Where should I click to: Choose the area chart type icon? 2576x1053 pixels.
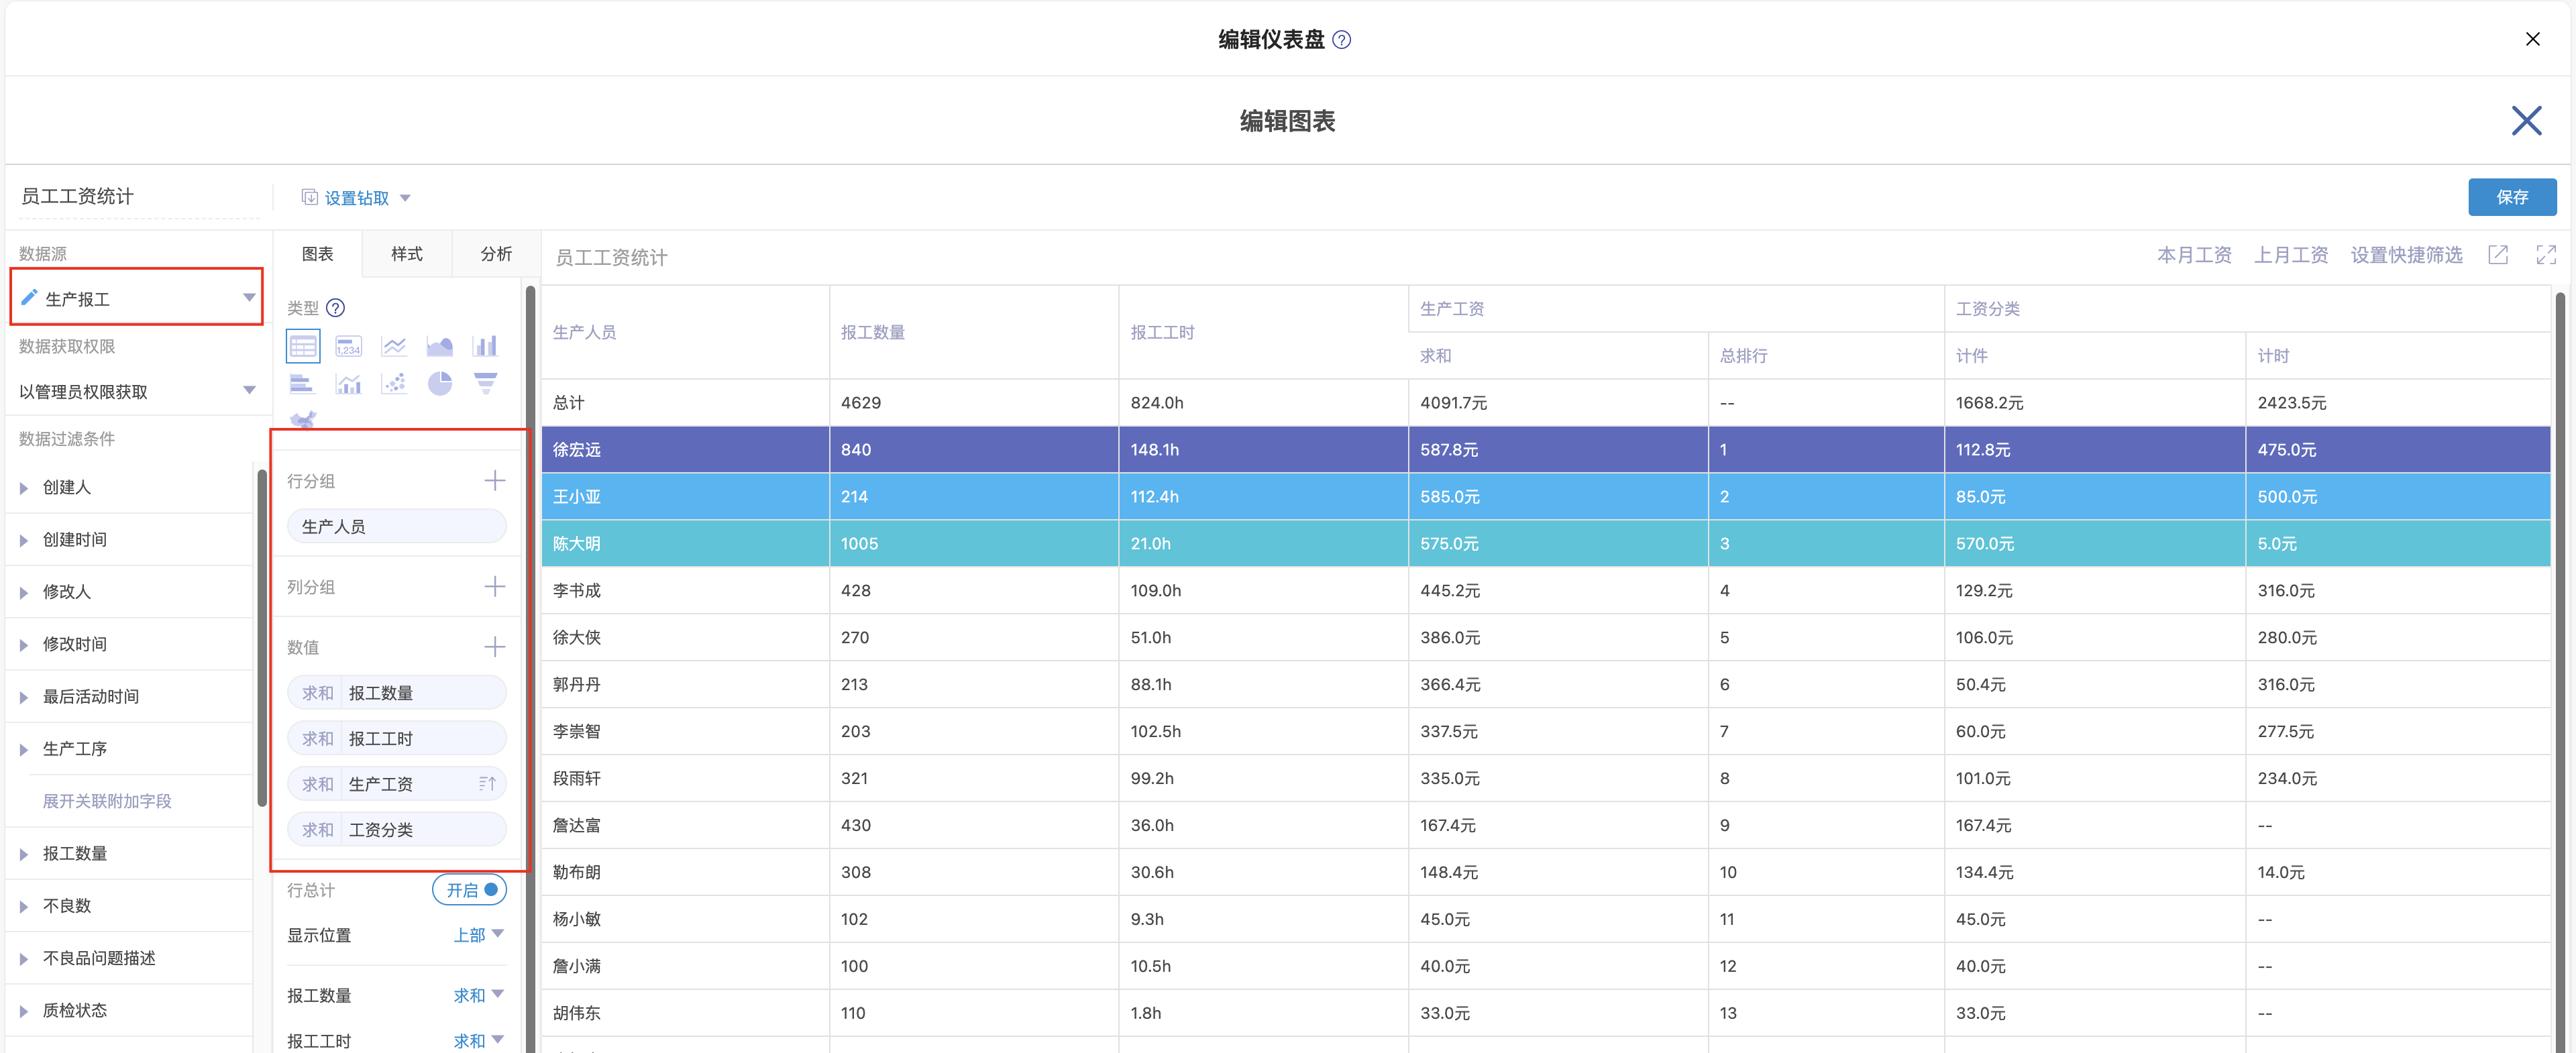click(440, 346)
